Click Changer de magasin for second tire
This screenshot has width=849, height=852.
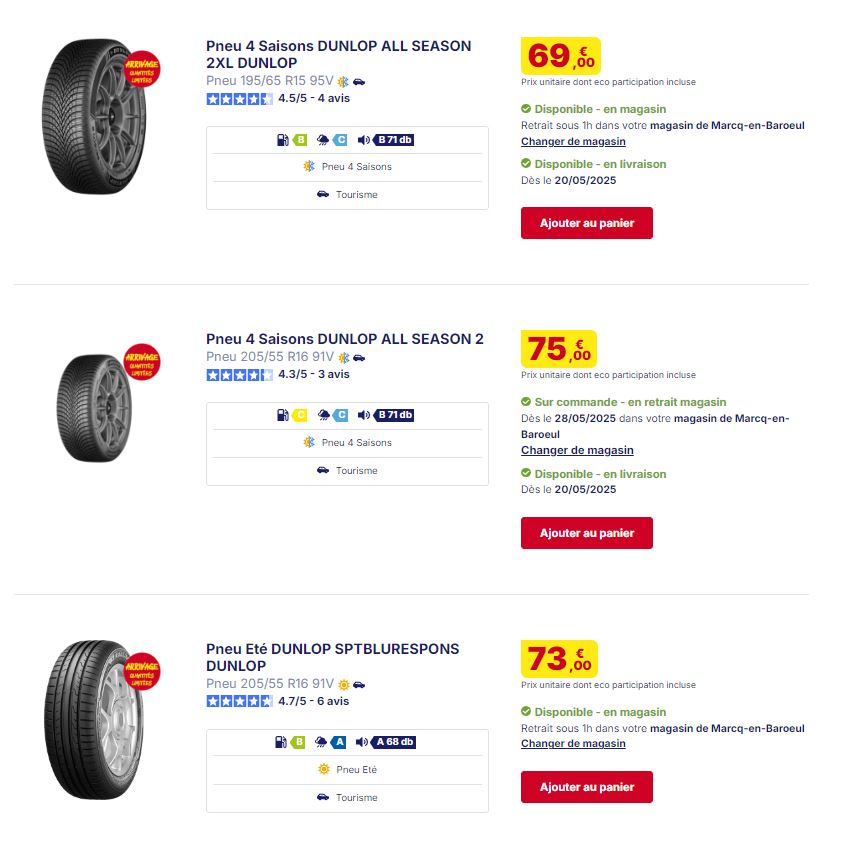[577, 450]
